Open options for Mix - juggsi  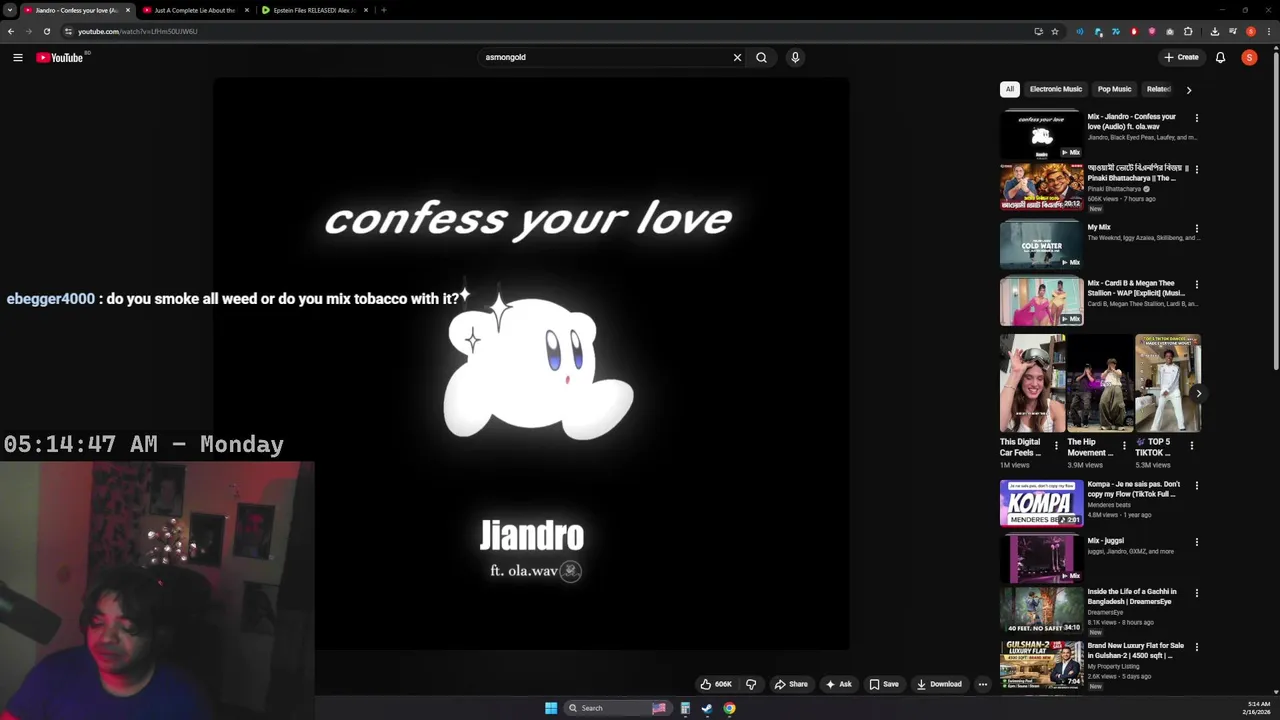(x=1196, y=542)
